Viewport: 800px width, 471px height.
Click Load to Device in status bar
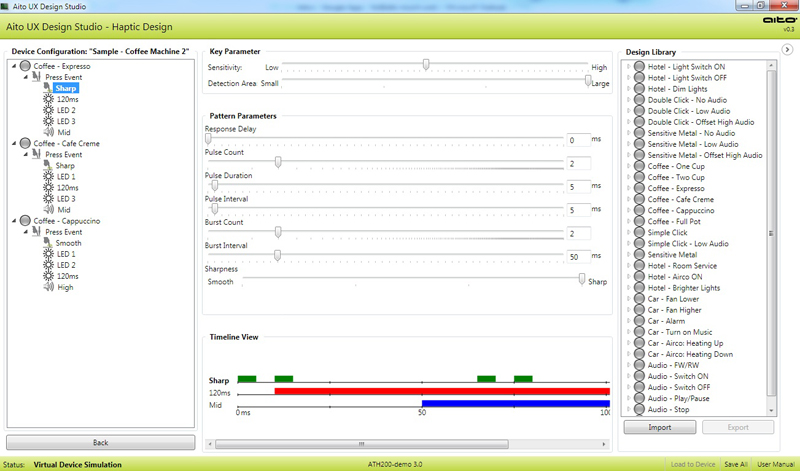692,464
